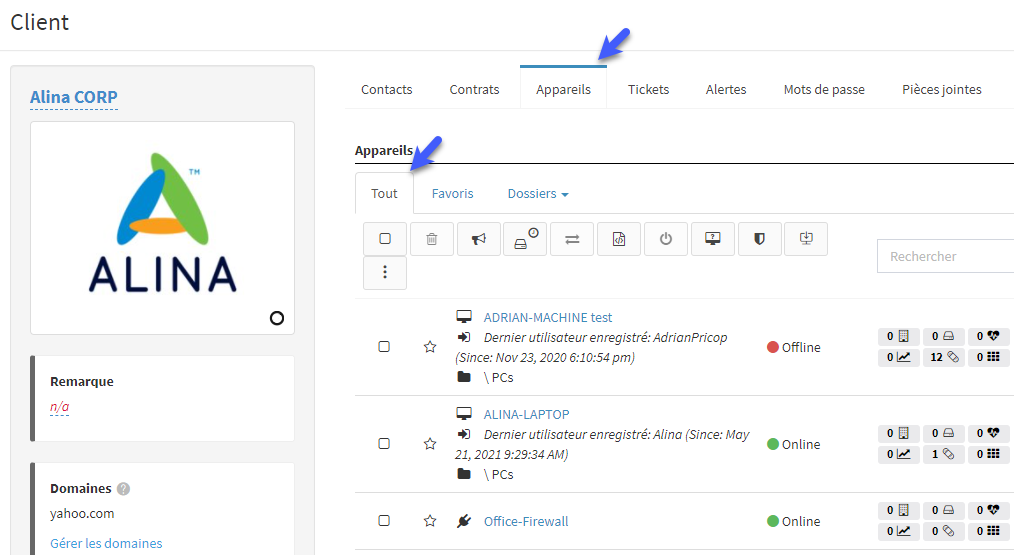Viewport: 1014px width, 555px height.
Task: Click the disk badge for ALINA-LAPTOP
Action: pos(944,433)
